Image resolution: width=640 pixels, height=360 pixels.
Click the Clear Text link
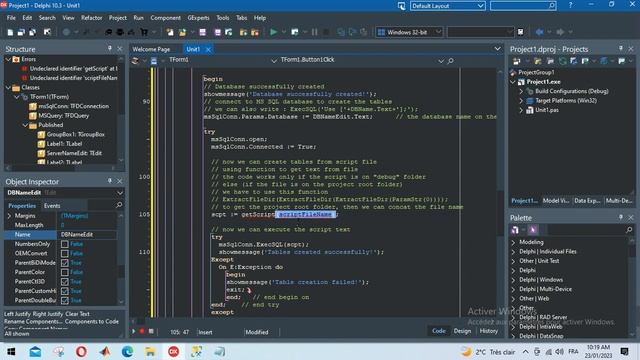78,314
